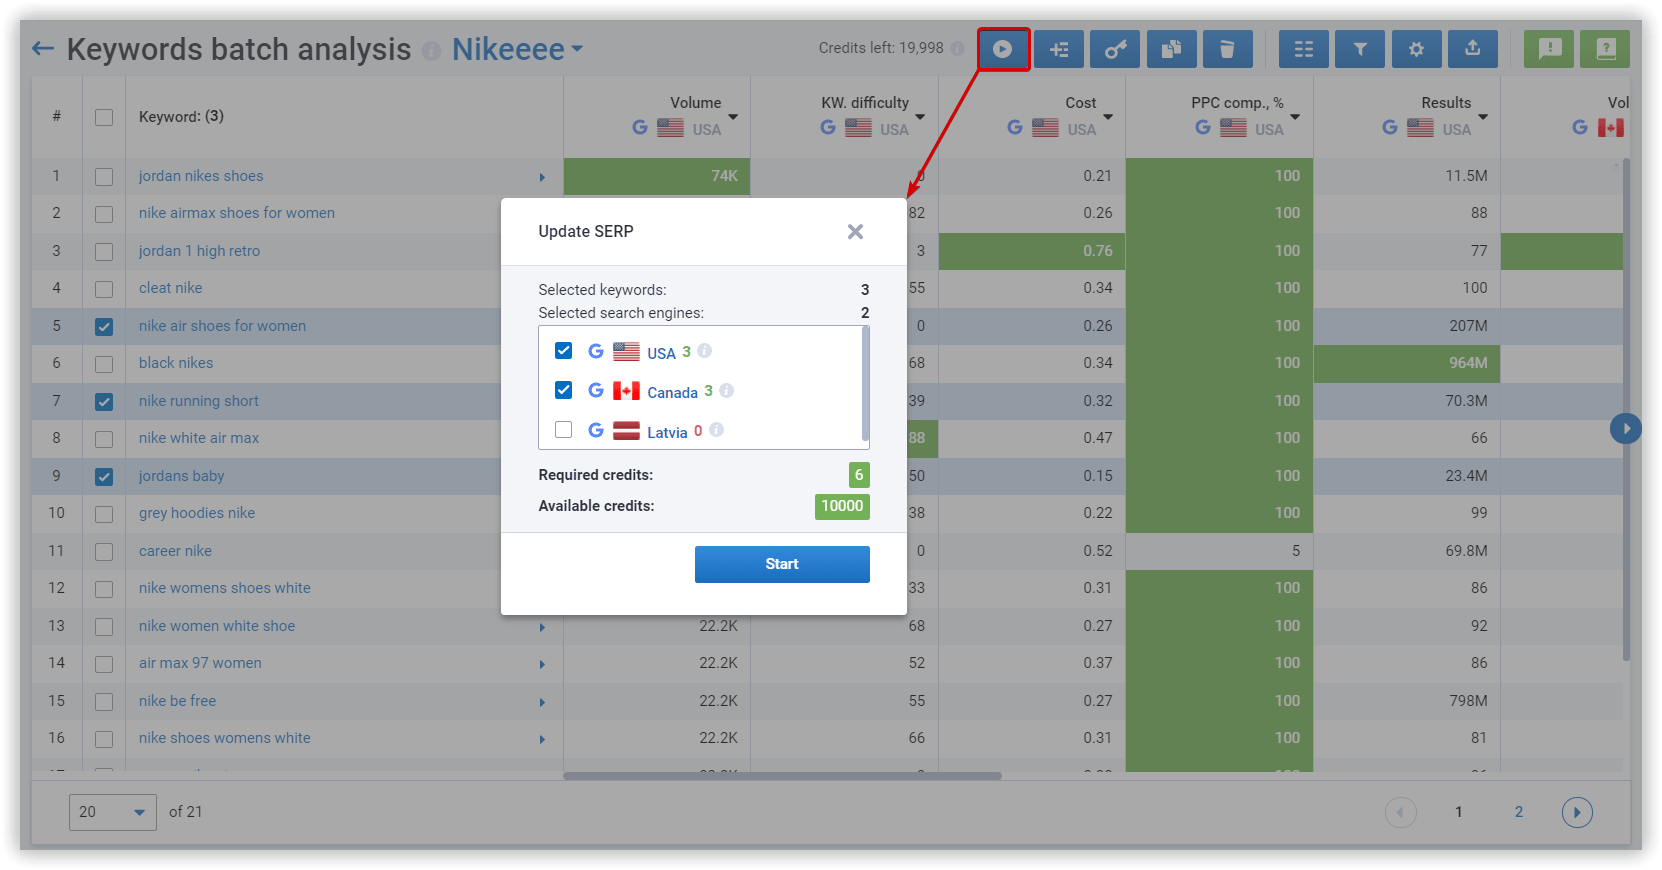Uncheck nike air shoes for women checkbox

[x=104, y=327]
